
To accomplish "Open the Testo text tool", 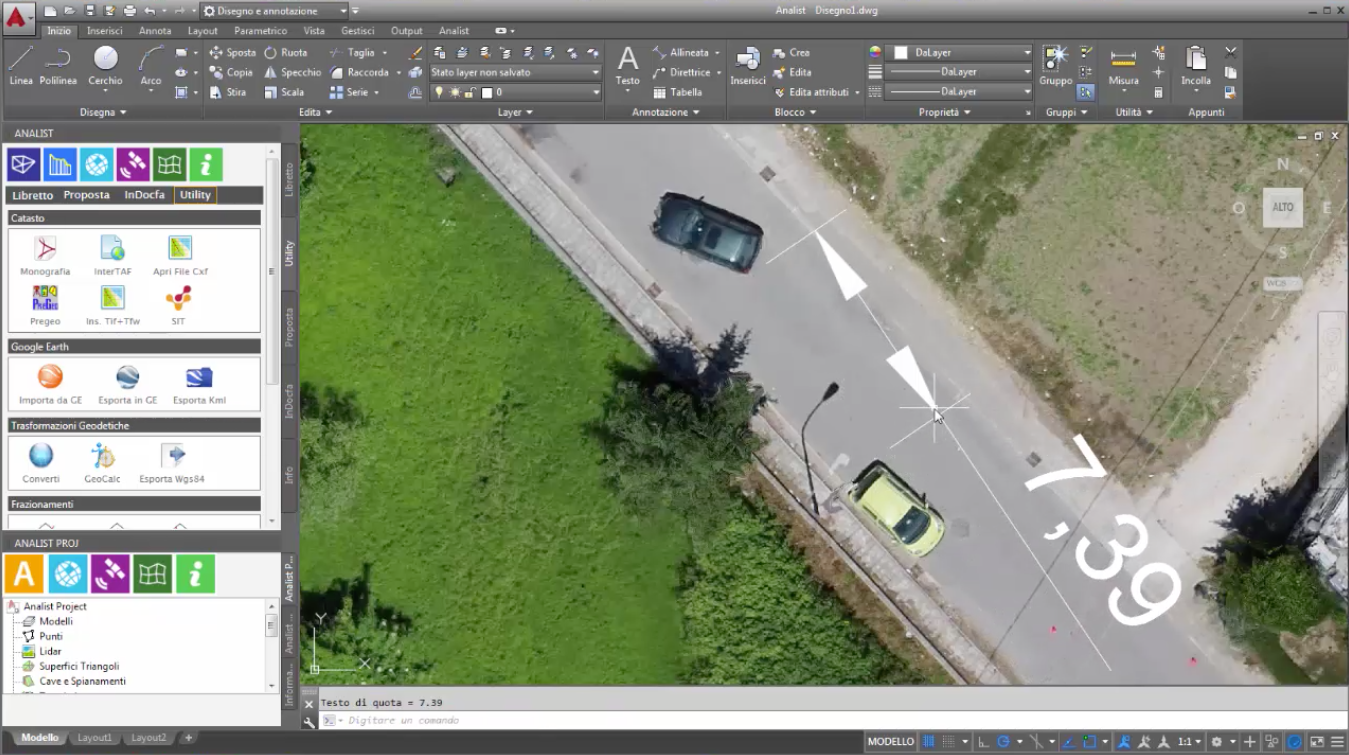I will point(627,66).
